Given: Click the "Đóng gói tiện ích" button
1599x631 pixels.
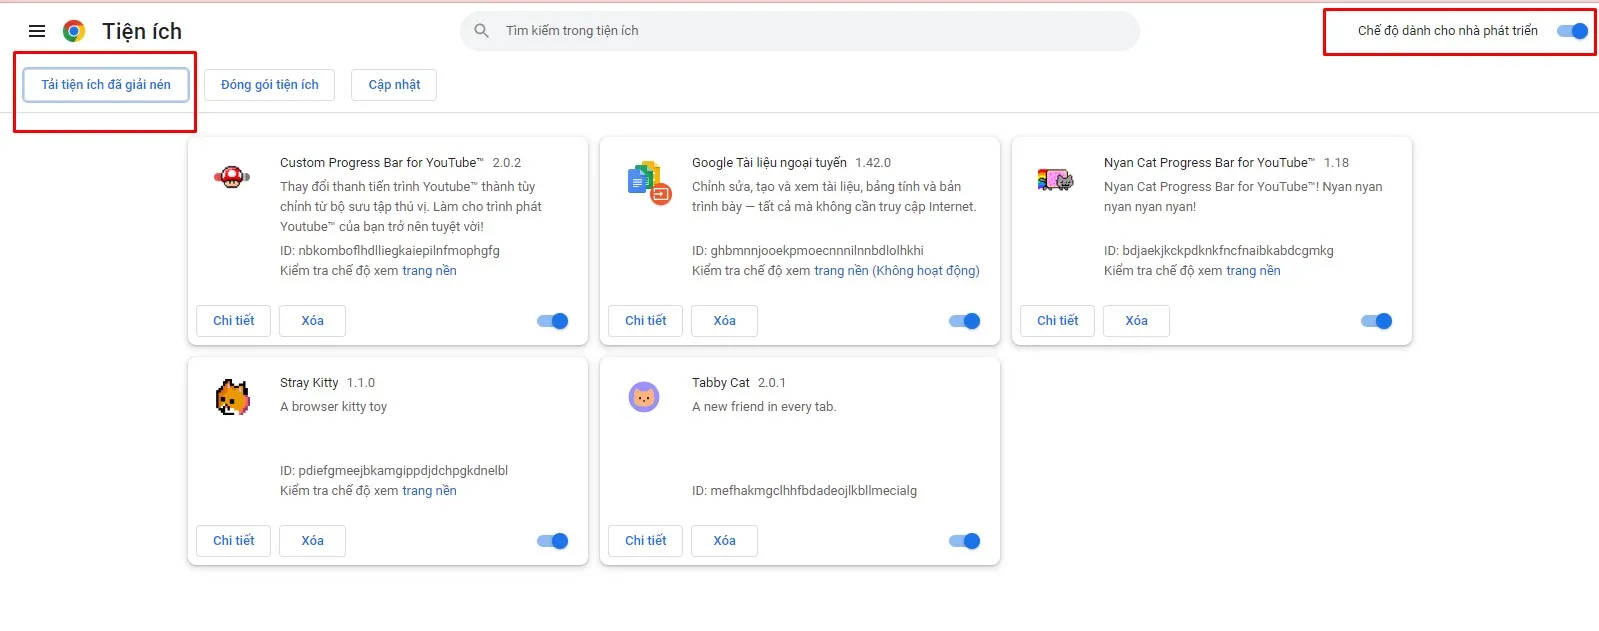Looking at the screenshot, I should [x=270, y=85].
